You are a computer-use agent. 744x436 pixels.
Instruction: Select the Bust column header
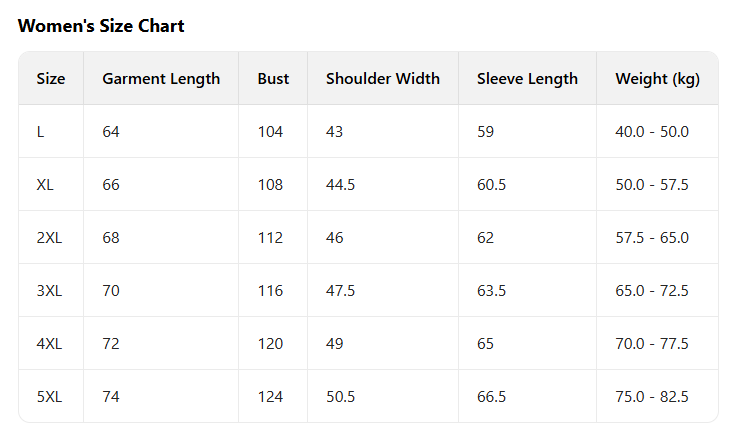[x=273, y=79]
